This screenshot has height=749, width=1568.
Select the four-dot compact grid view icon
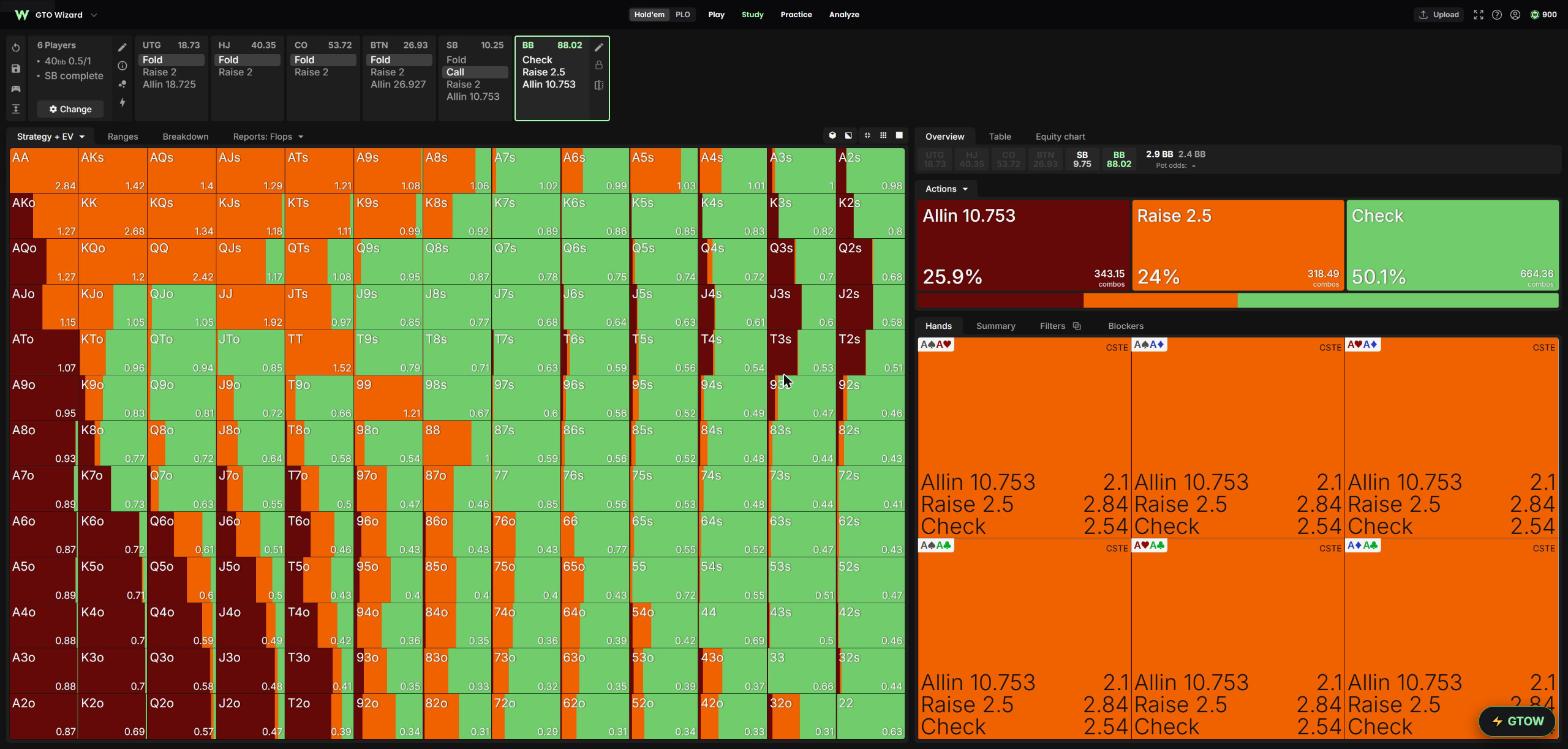coord(867,136)
